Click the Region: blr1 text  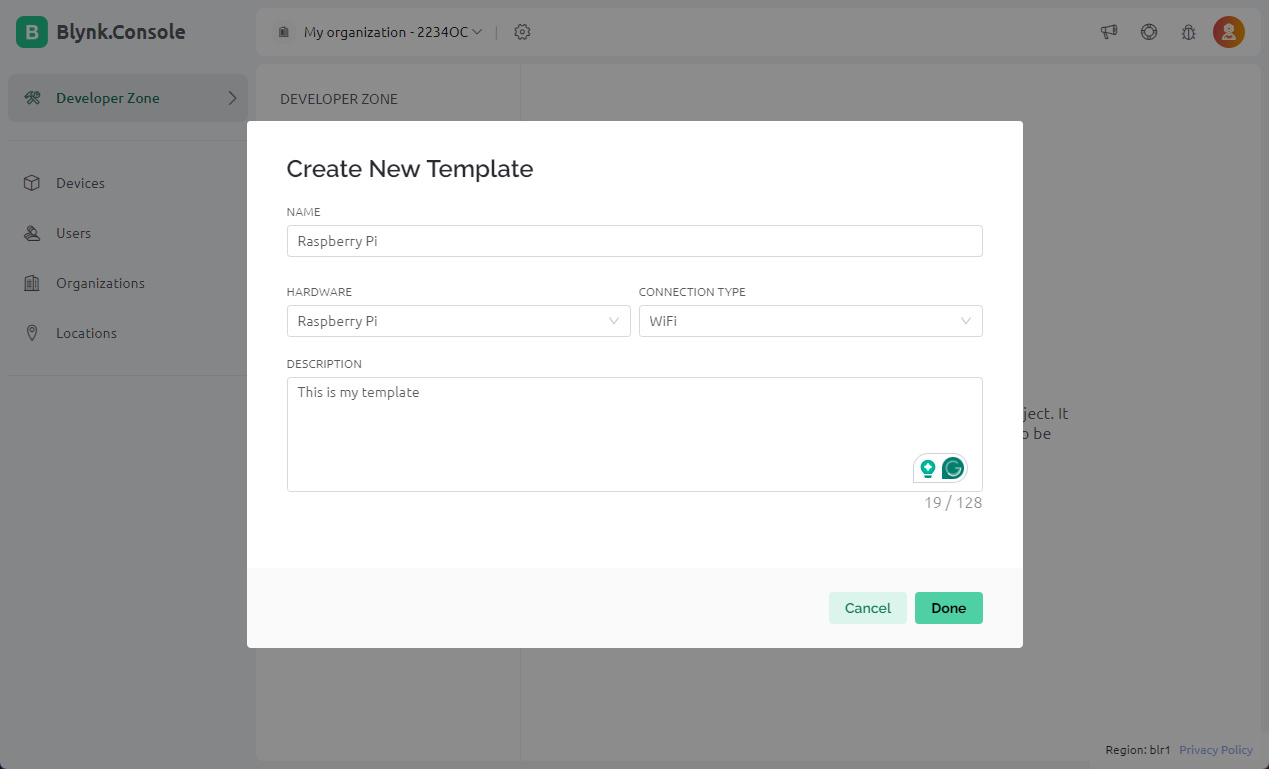pos(1138,750)
